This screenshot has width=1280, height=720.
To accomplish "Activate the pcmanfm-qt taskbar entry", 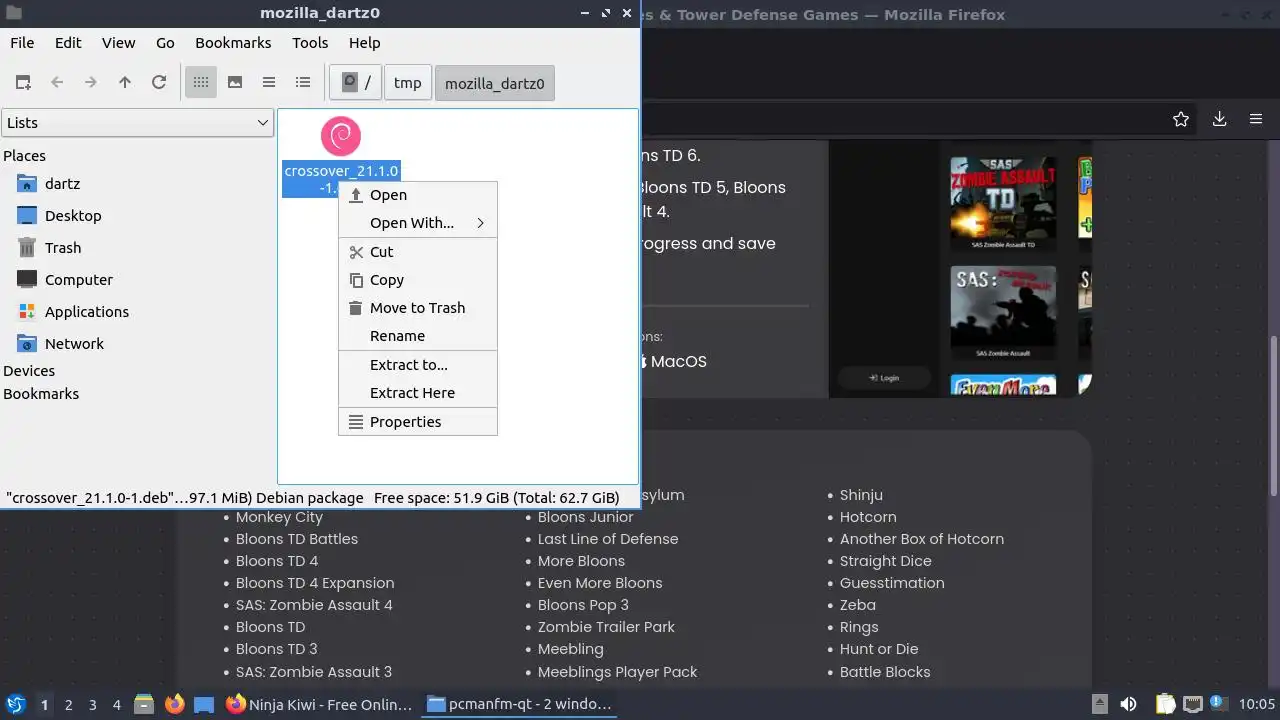I will click(520, 704).
